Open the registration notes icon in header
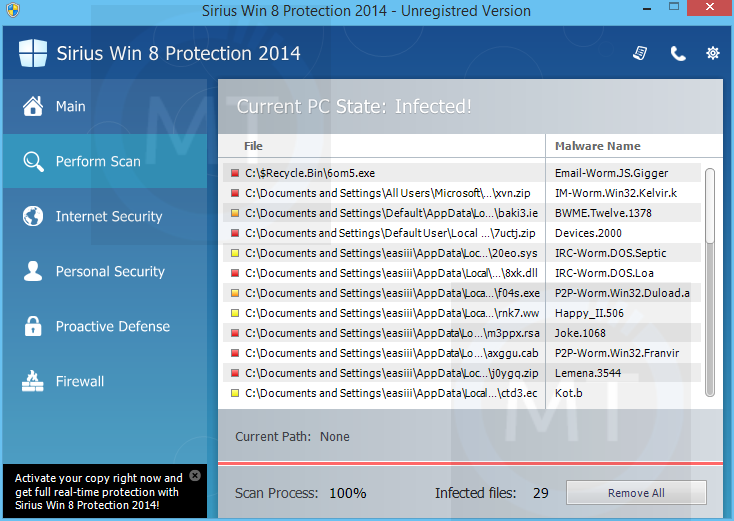The width and height of the screenshot is (734, 521). (x=640, y=53)
